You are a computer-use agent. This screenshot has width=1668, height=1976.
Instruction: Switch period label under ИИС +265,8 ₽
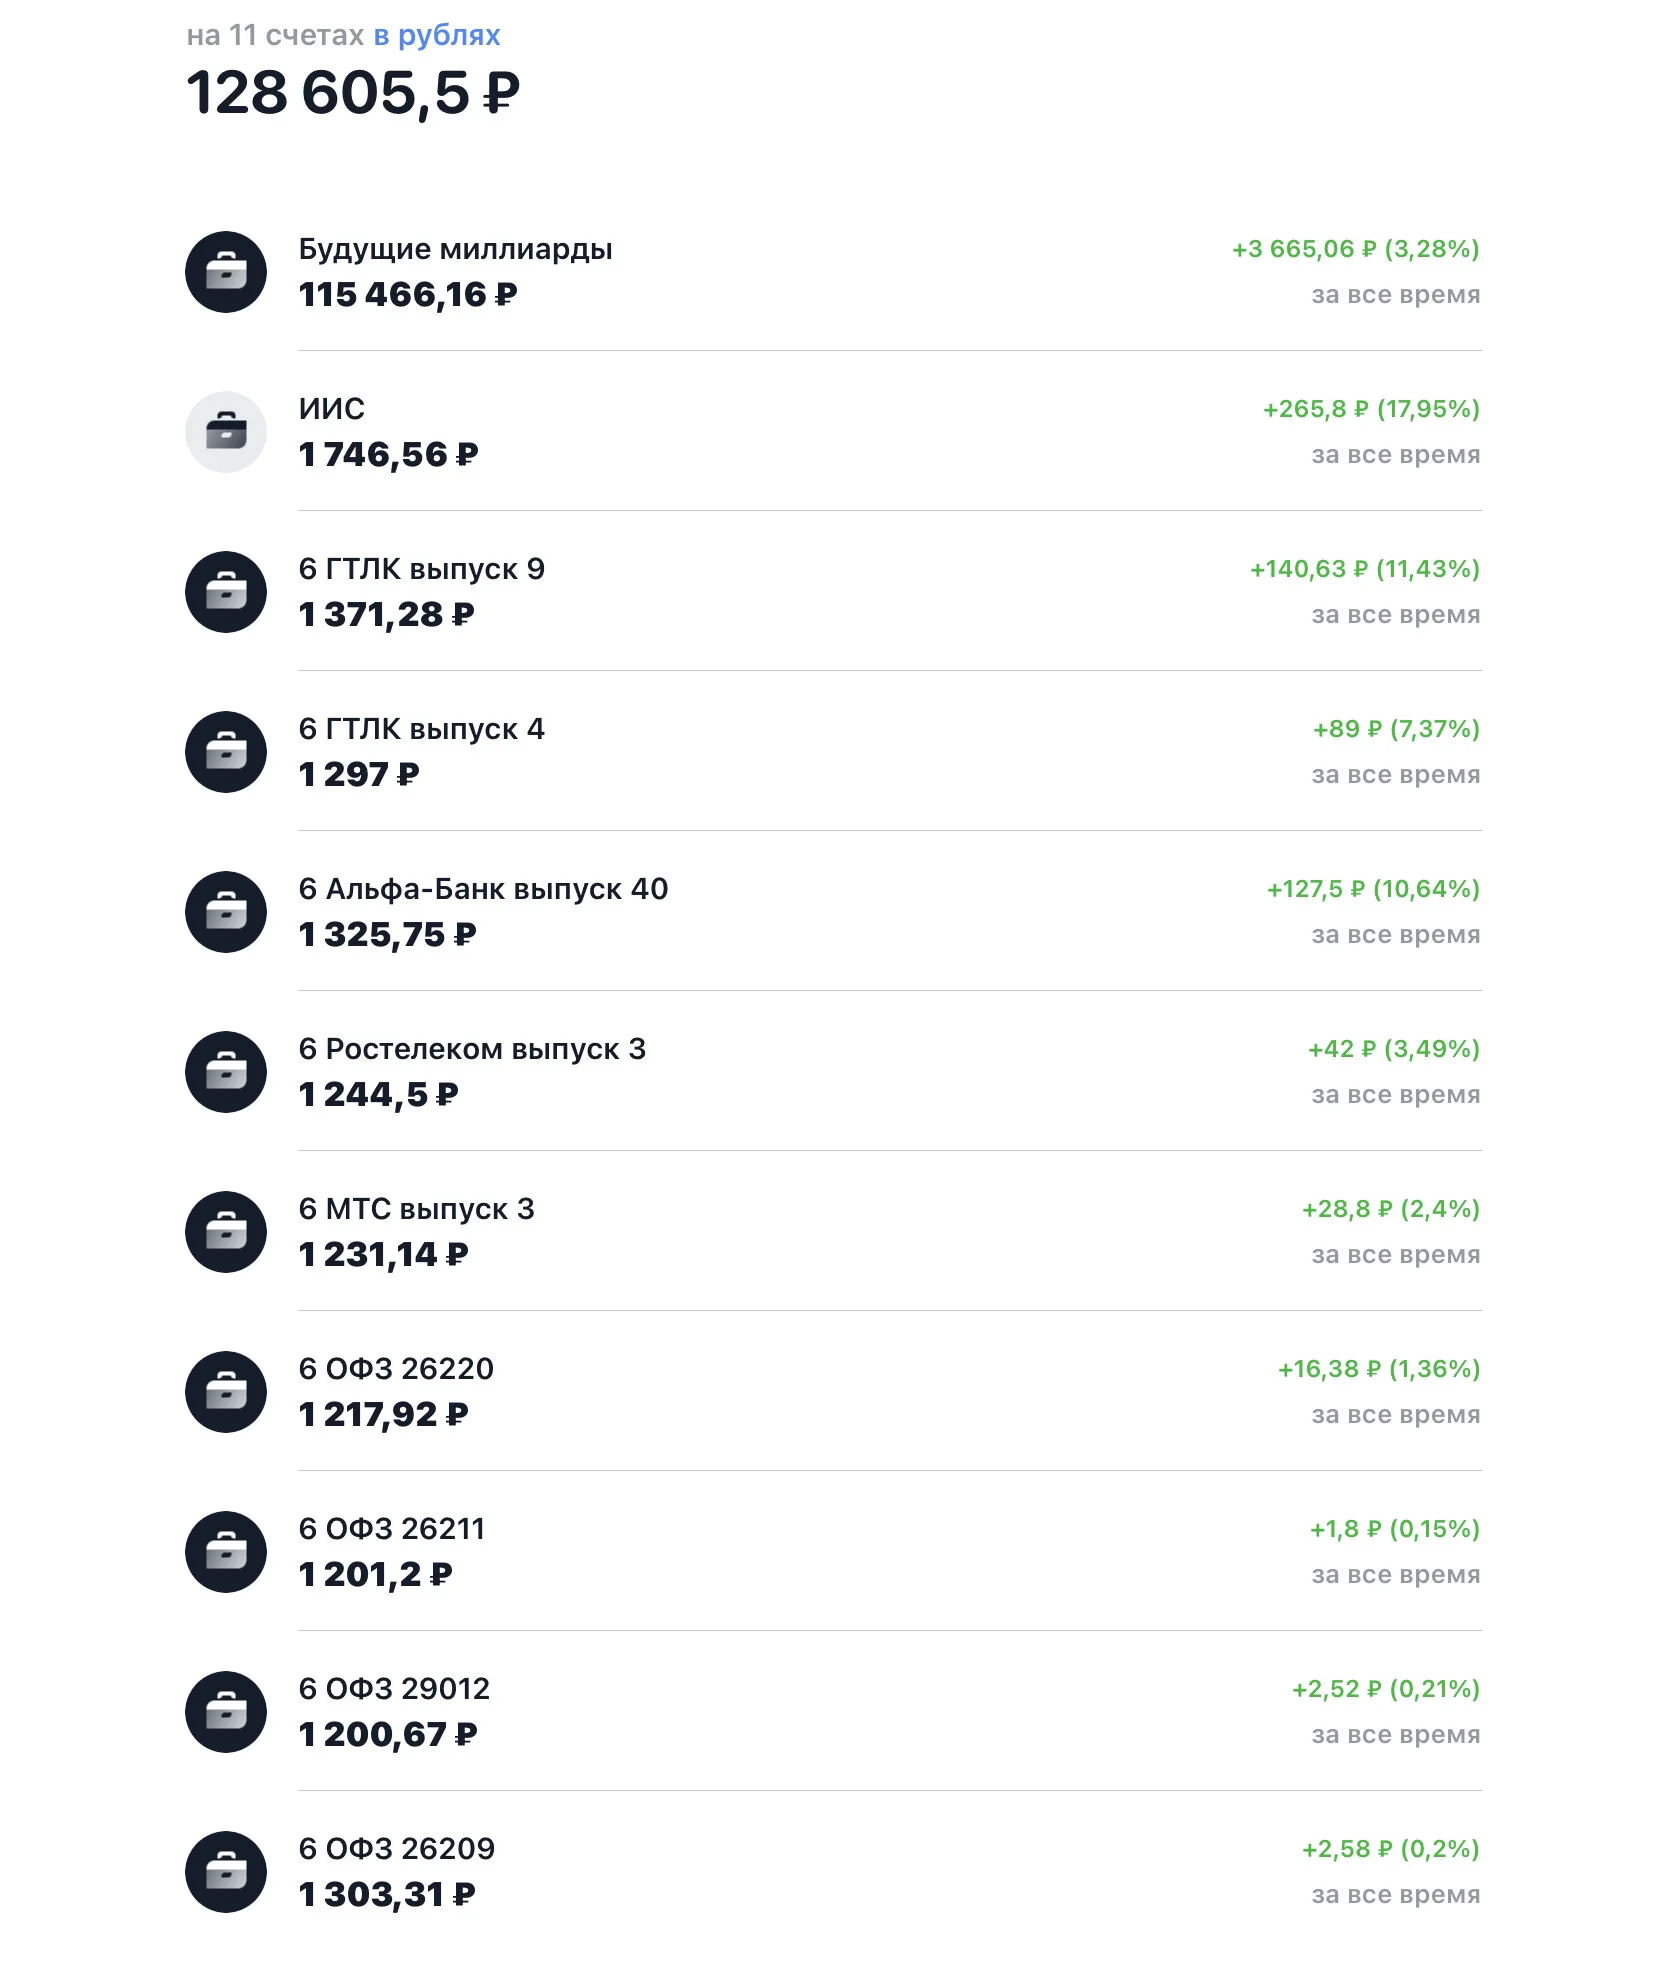click(1395, 455)
